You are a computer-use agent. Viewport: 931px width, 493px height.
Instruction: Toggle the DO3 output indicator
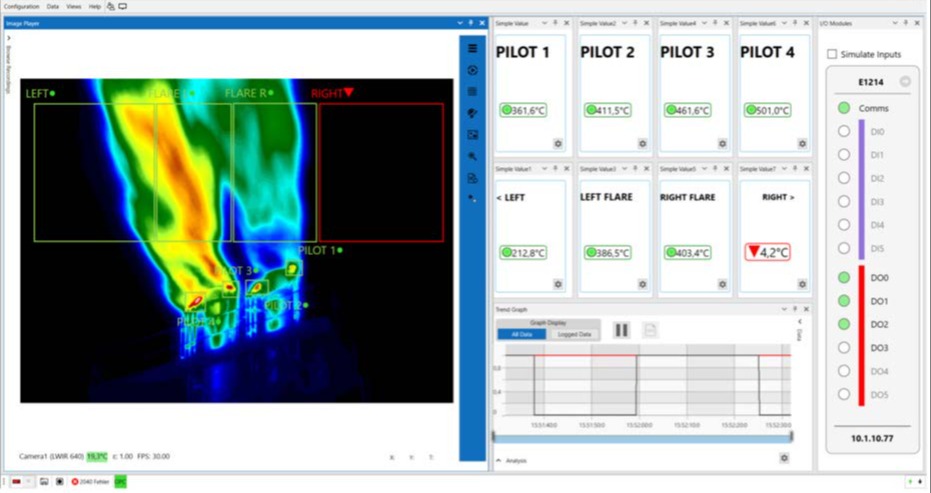[844, 347]
